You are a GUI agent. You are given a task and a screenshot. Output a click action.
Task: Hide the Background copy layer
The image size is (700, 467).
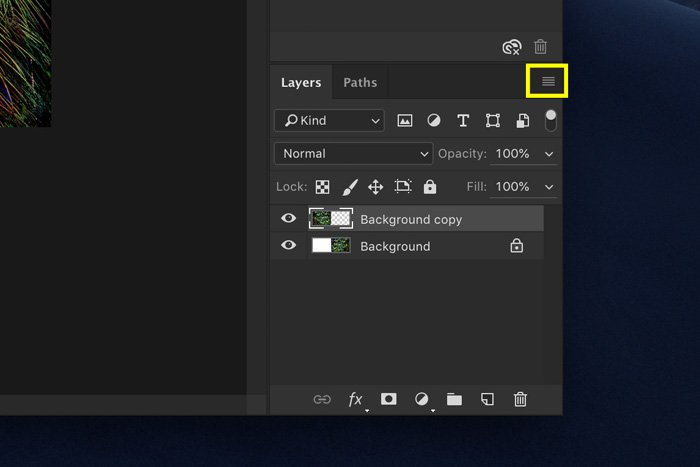(x=289, y=219)
